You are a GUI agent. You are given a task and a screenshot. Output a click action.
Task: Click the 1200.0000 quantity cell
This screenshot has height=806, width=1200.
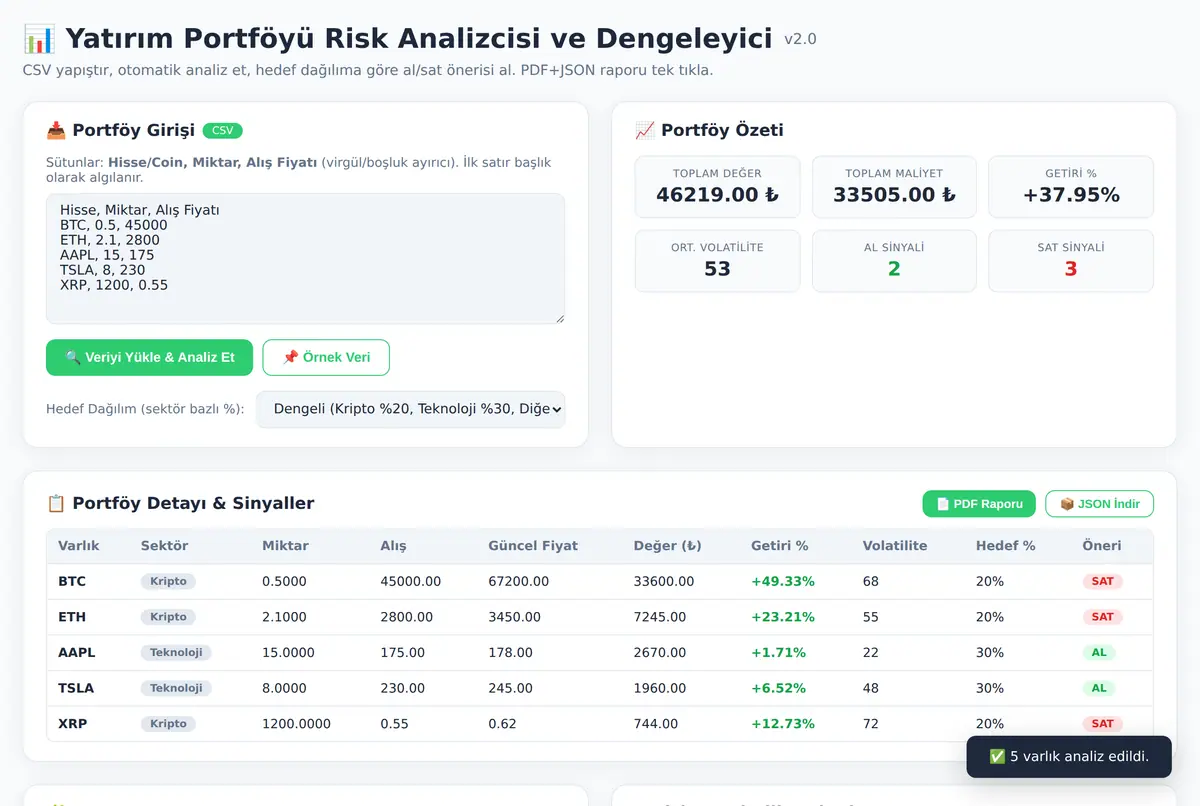(x=296, y=723)
